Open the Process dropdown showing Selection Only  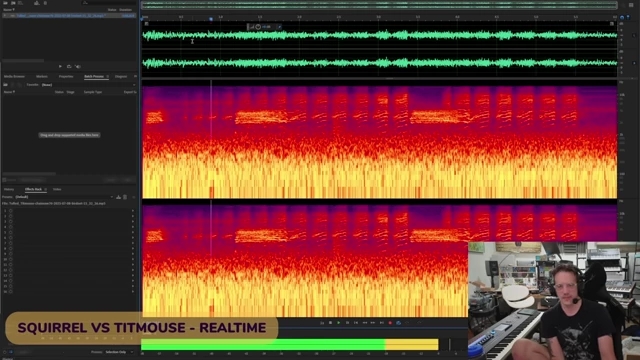(119, 352)
